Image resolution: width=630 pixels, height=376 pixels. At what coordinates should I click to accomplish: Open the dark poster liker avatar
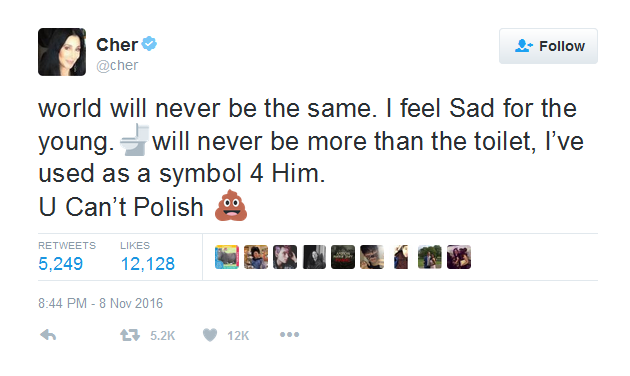pyautogui.click(x=343, y=257)
